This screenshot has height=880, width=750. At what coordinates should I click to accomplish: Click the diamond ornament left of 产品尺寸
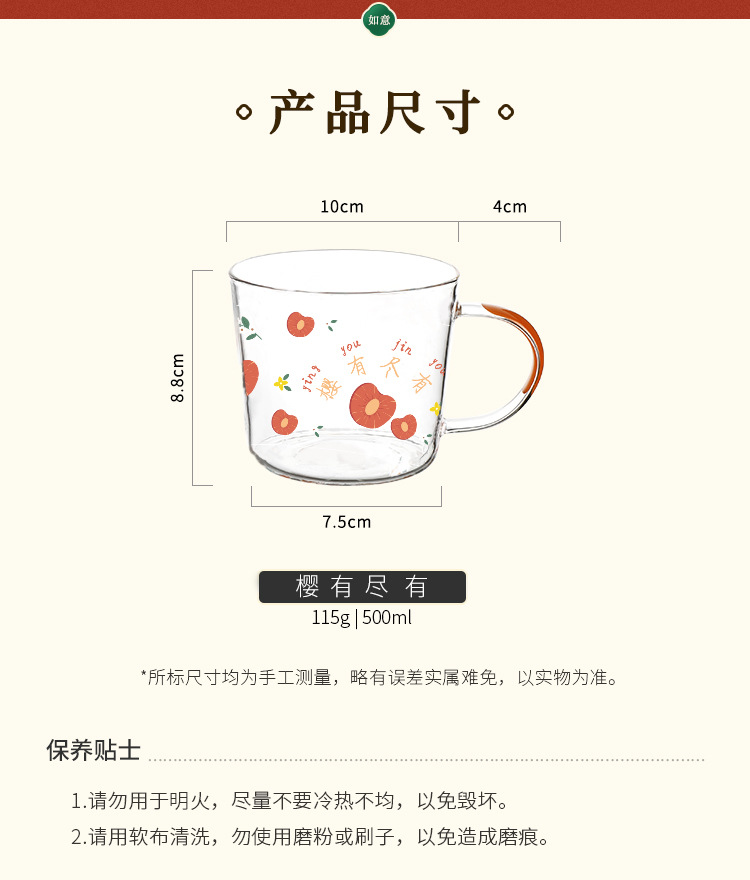coord(244,112)
